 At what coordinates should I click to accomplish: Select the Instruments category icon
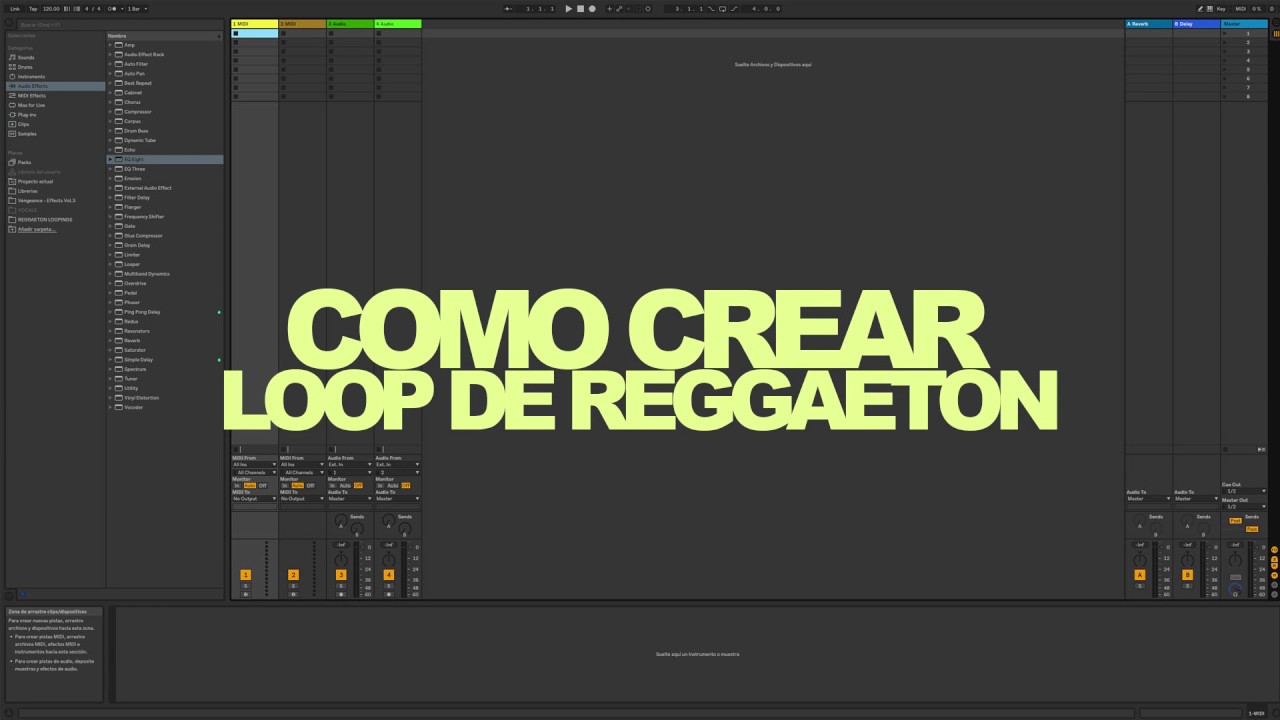11,76
